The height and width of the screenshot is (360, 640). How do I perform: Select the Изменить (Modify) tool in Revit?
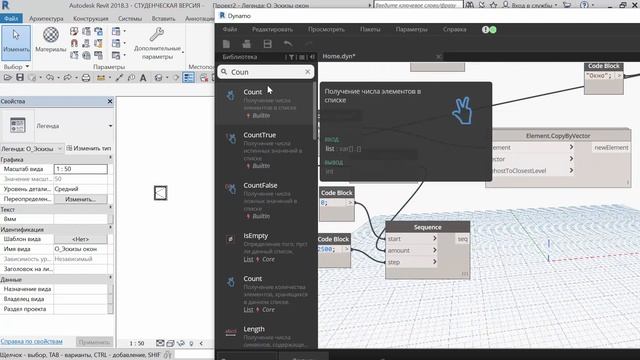pos(16,42)
